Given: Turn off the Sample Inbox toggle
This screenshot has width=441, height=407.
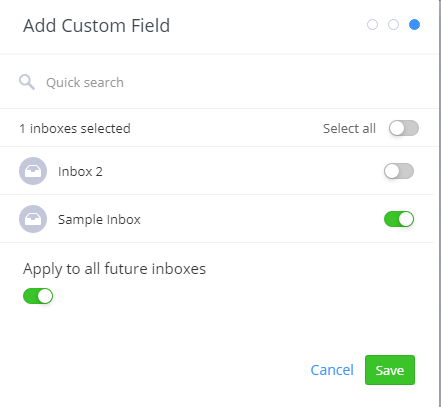Looking at the screenshot, I should coord(399,219).
